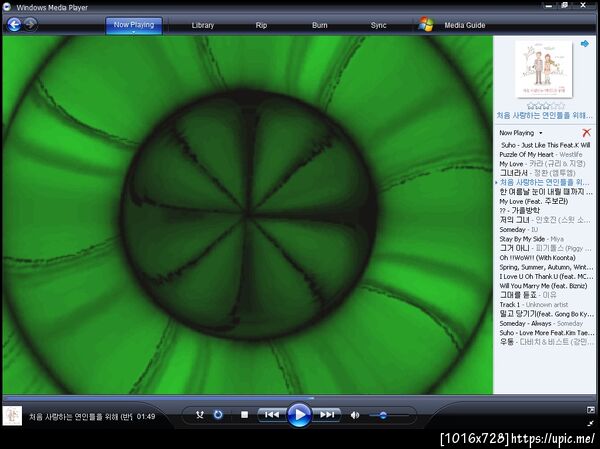Select 'Will You Marry Me (feat. Bizniz)'
The width and height of the screenshot is (600, 449).
click(545, 286)
